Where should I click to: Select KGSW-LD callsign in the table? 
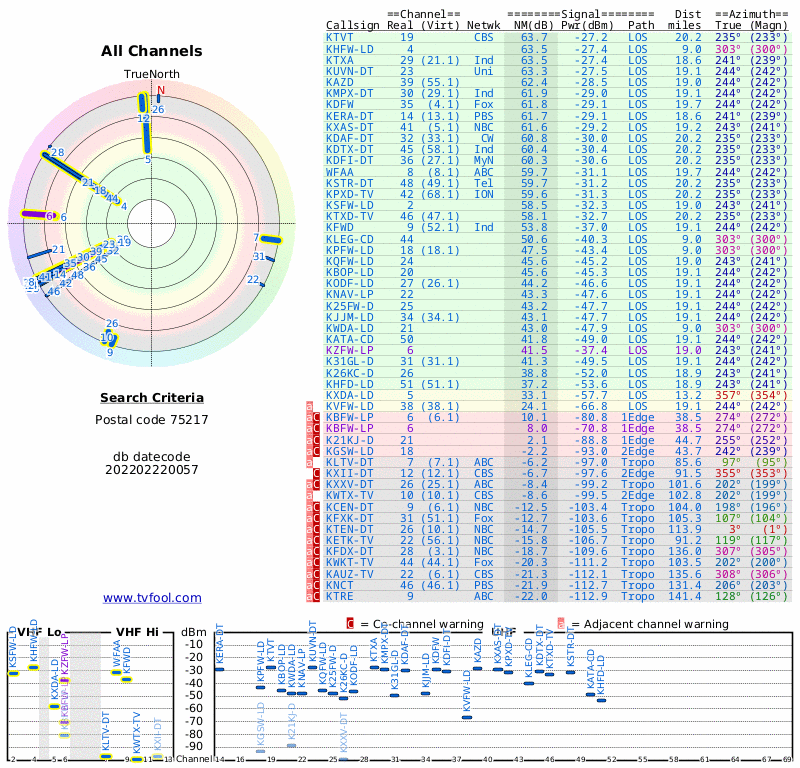click(349, 452)
